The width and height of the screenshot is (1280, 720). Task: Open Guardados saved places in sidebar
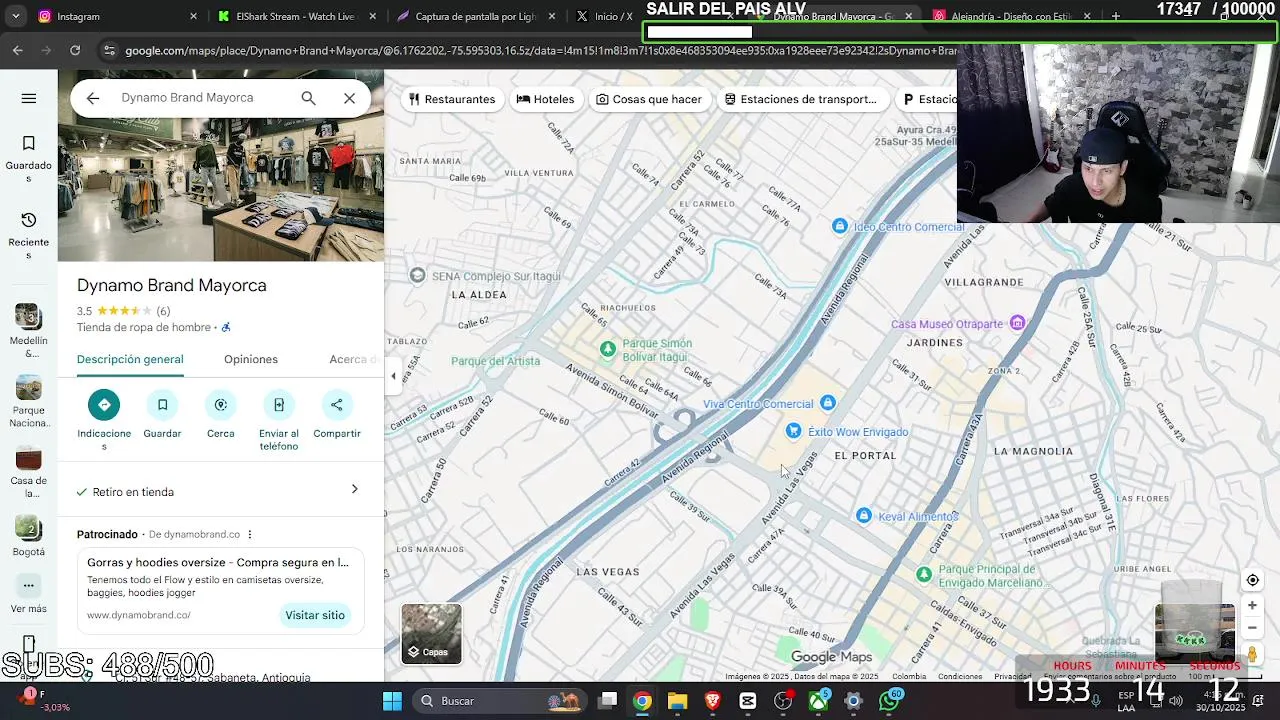28,159
